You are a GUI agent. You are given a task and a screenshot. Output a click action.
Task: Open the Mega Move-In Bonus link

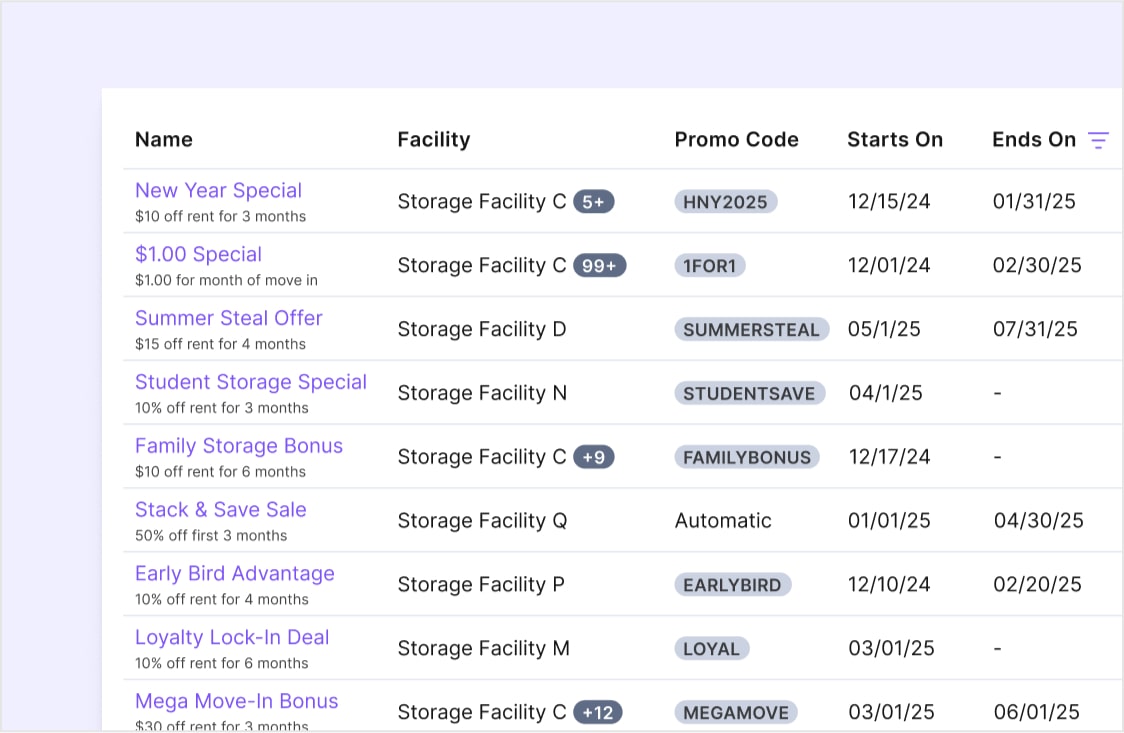237,701
